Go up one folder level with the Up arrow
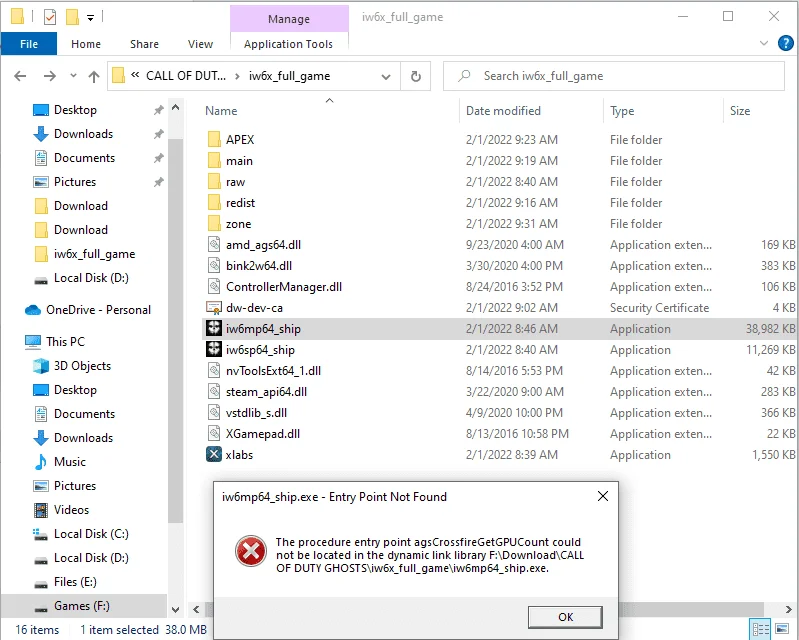This screenshot has height=640, width=799. pos(94,76)
